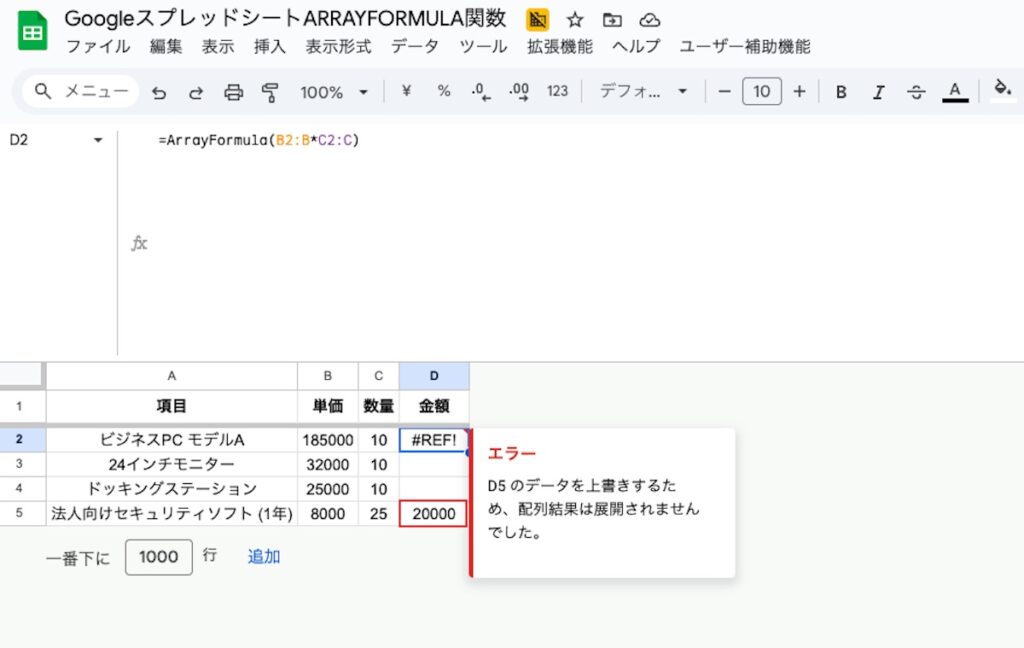Select column A header
This screenshot has height=648, width=1024.
tap(172, 376)
